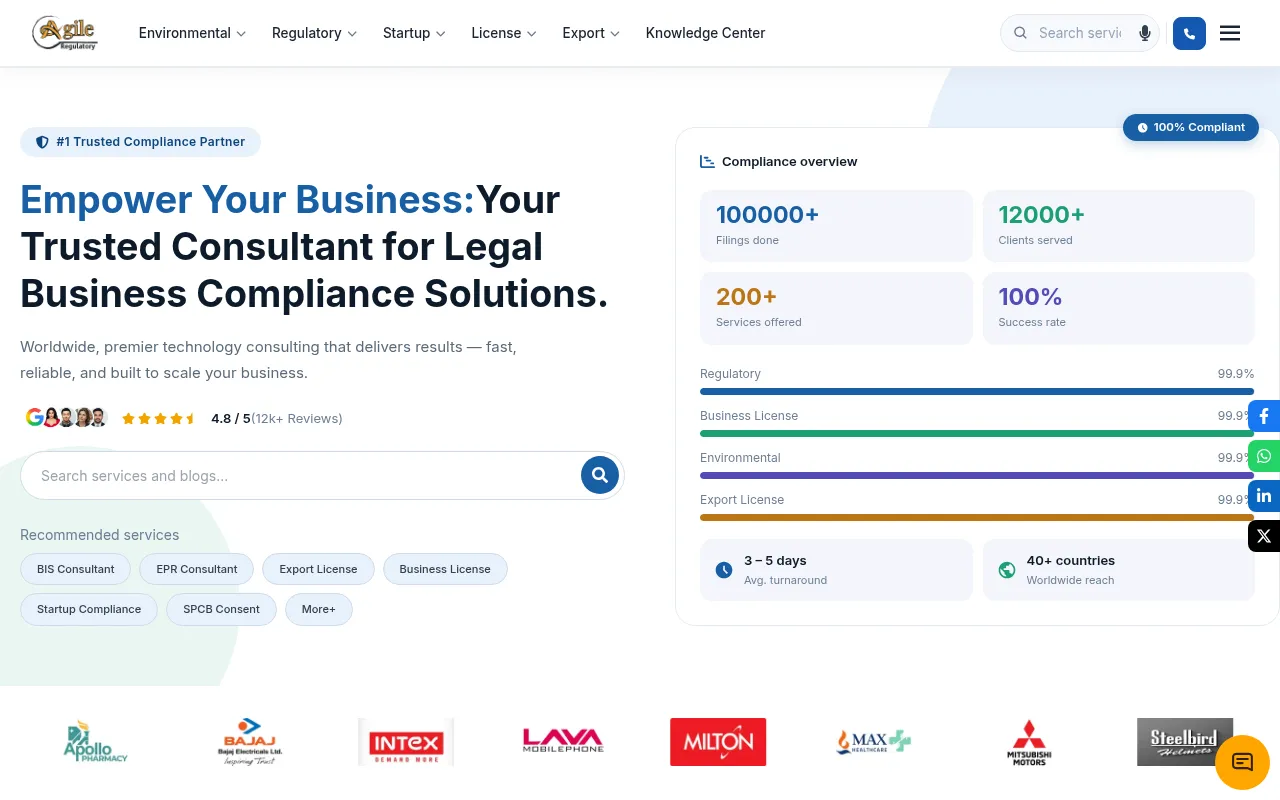Screen dimensions: 1280x800
Task: Click the Steelbird Helmets logo
Action: (x=1185, y=742)
